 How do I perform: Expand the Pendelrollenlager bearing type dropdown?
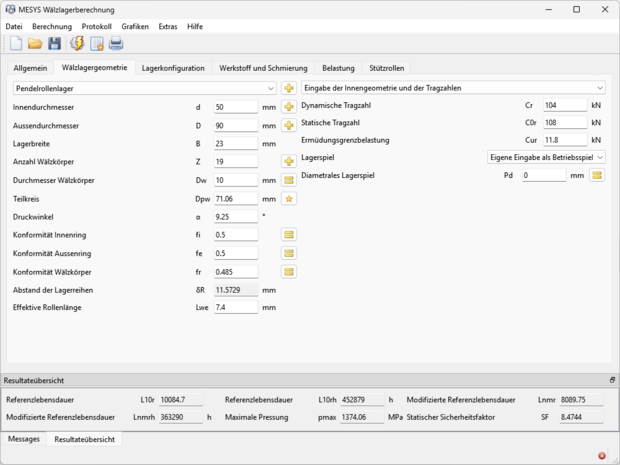pos(270,88)
